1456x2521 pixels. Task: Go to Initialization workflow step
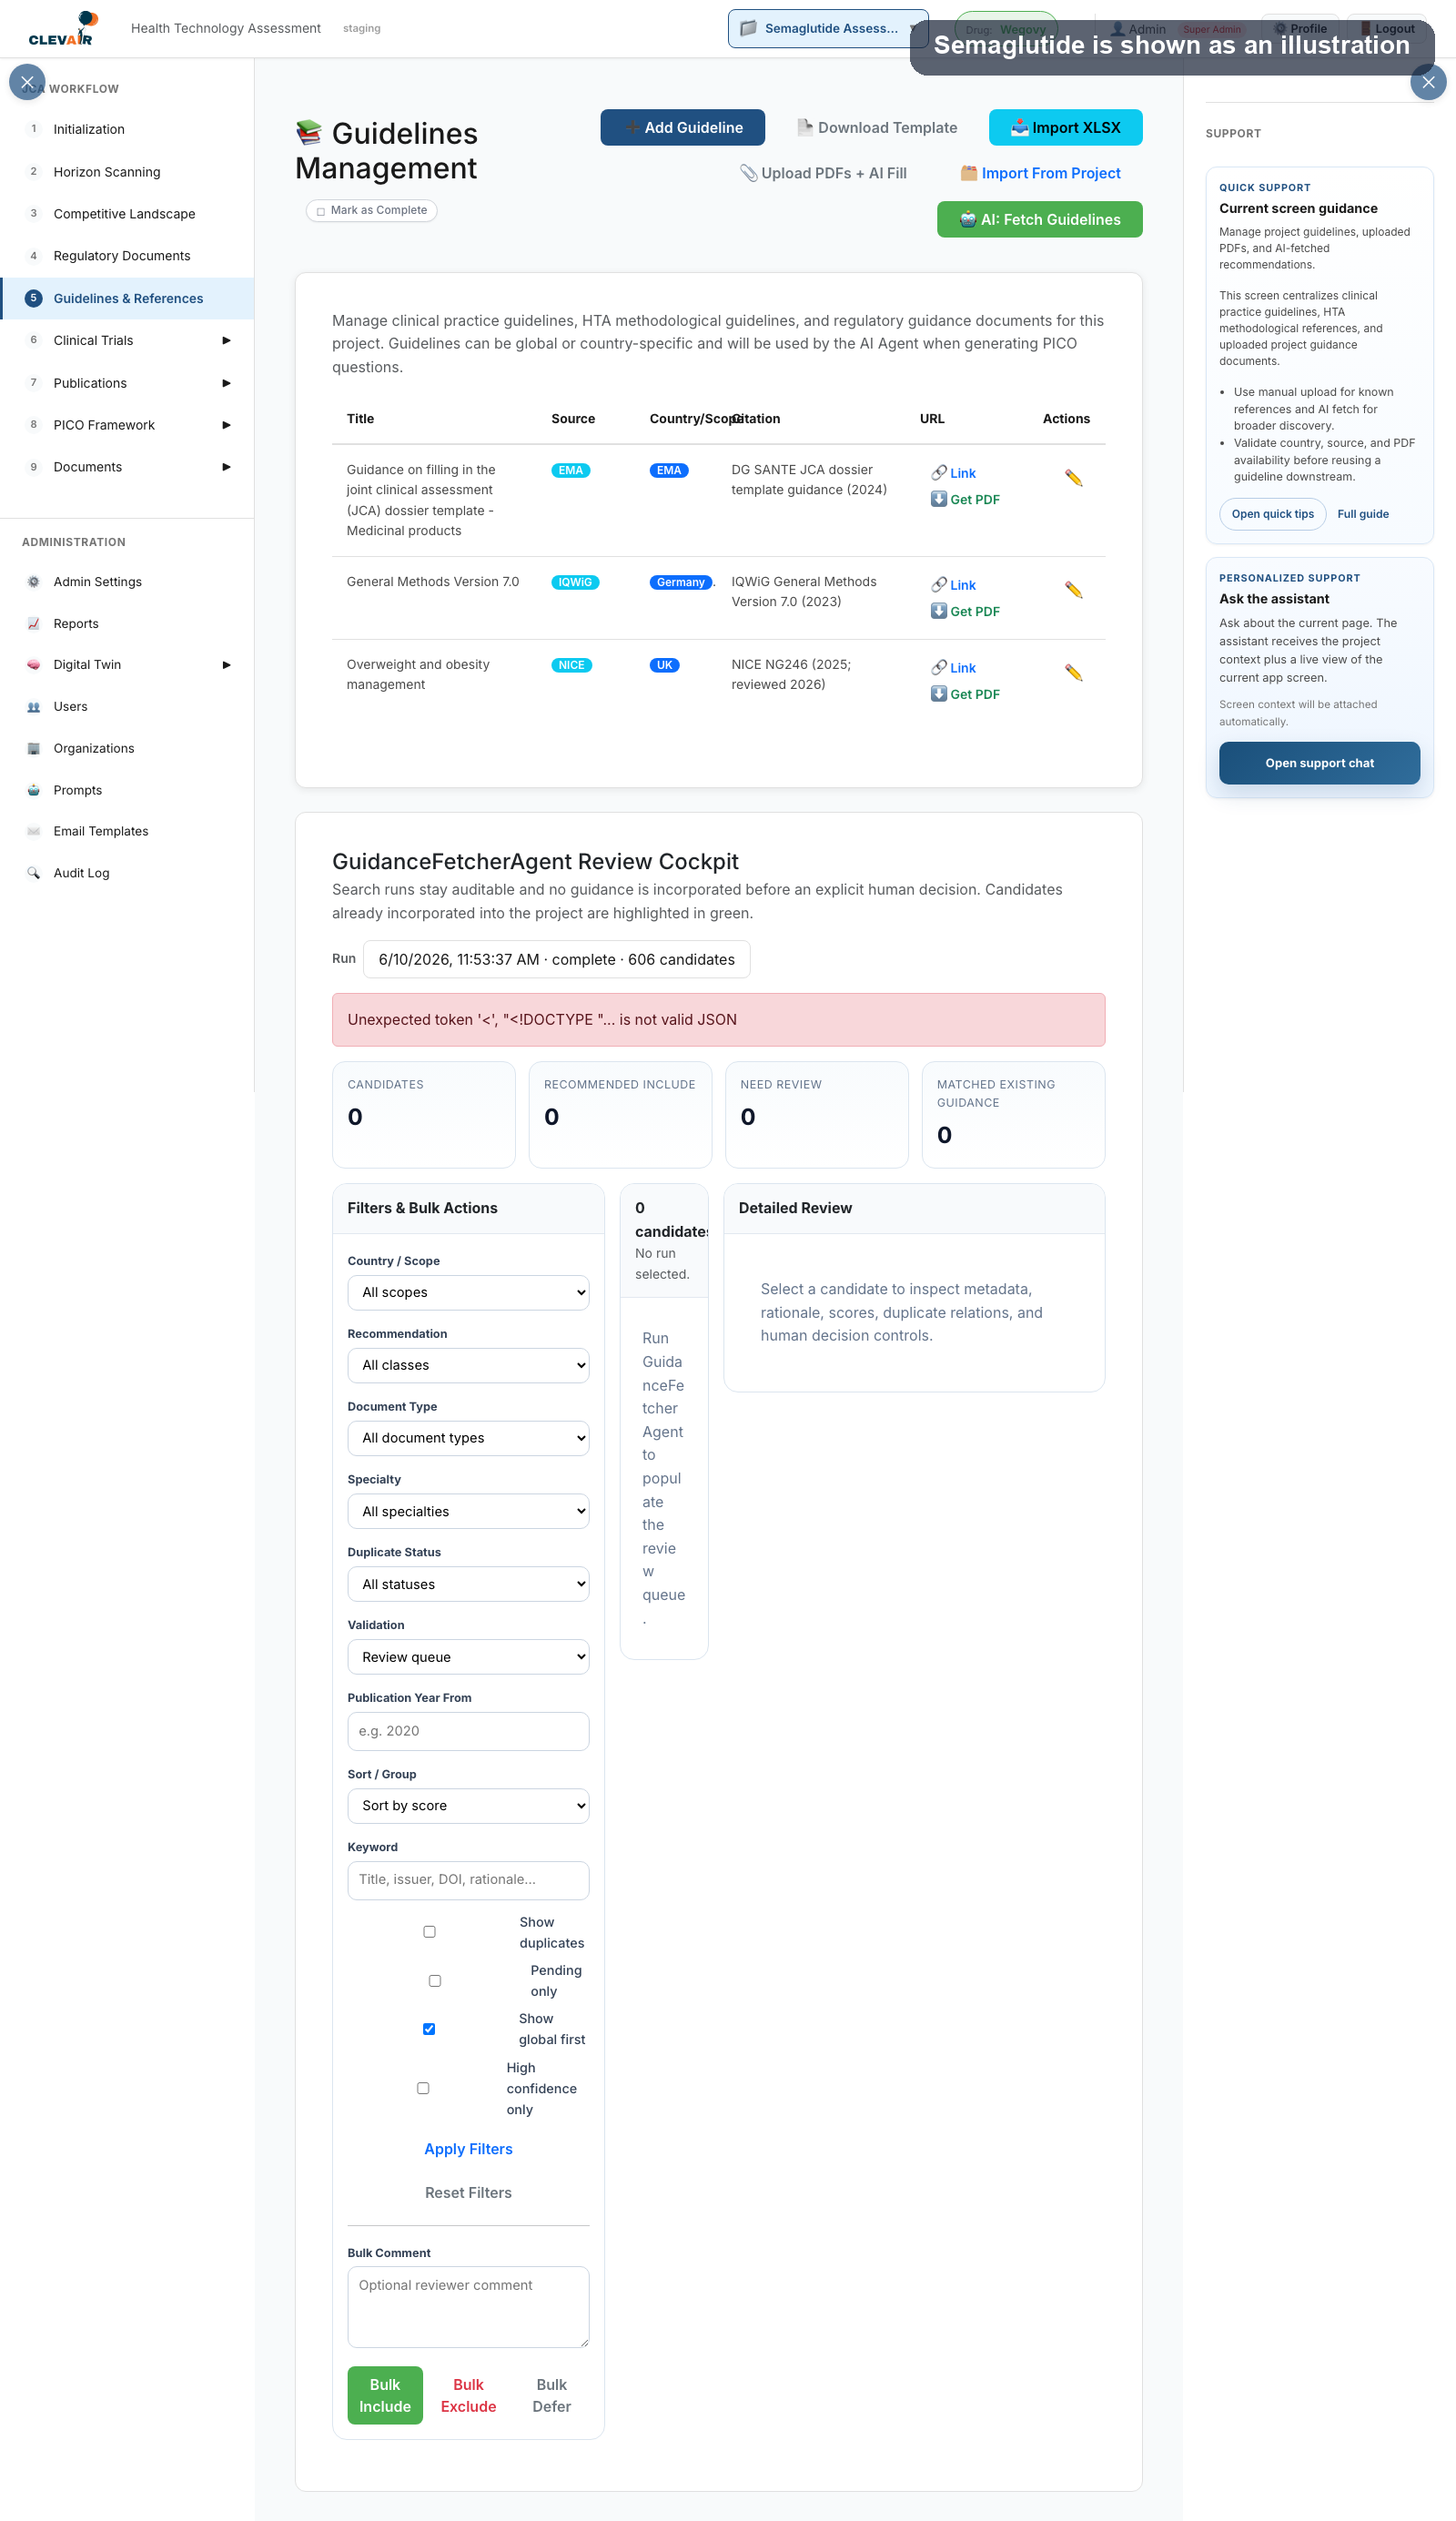[x=127, y=129]
